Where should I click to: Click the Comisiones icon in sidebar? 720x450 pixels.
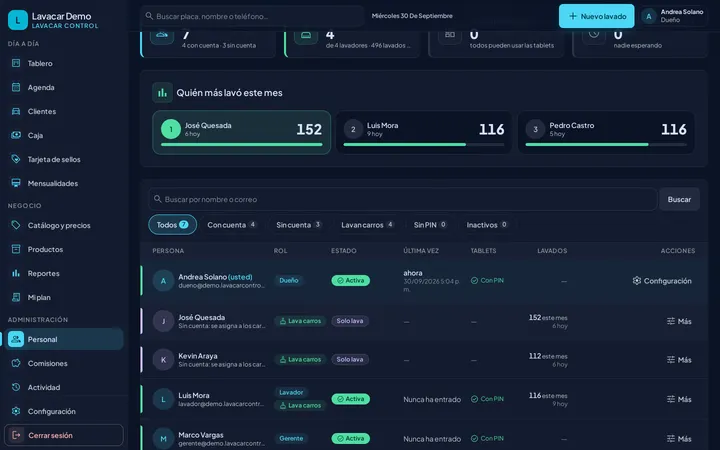click(16, 363)
